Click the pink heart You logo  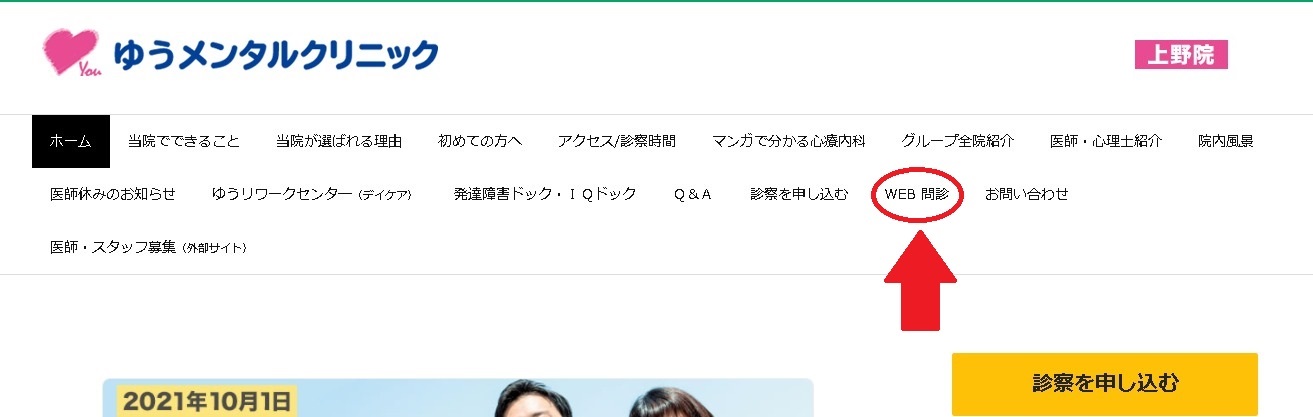click(x=71, y=54)
